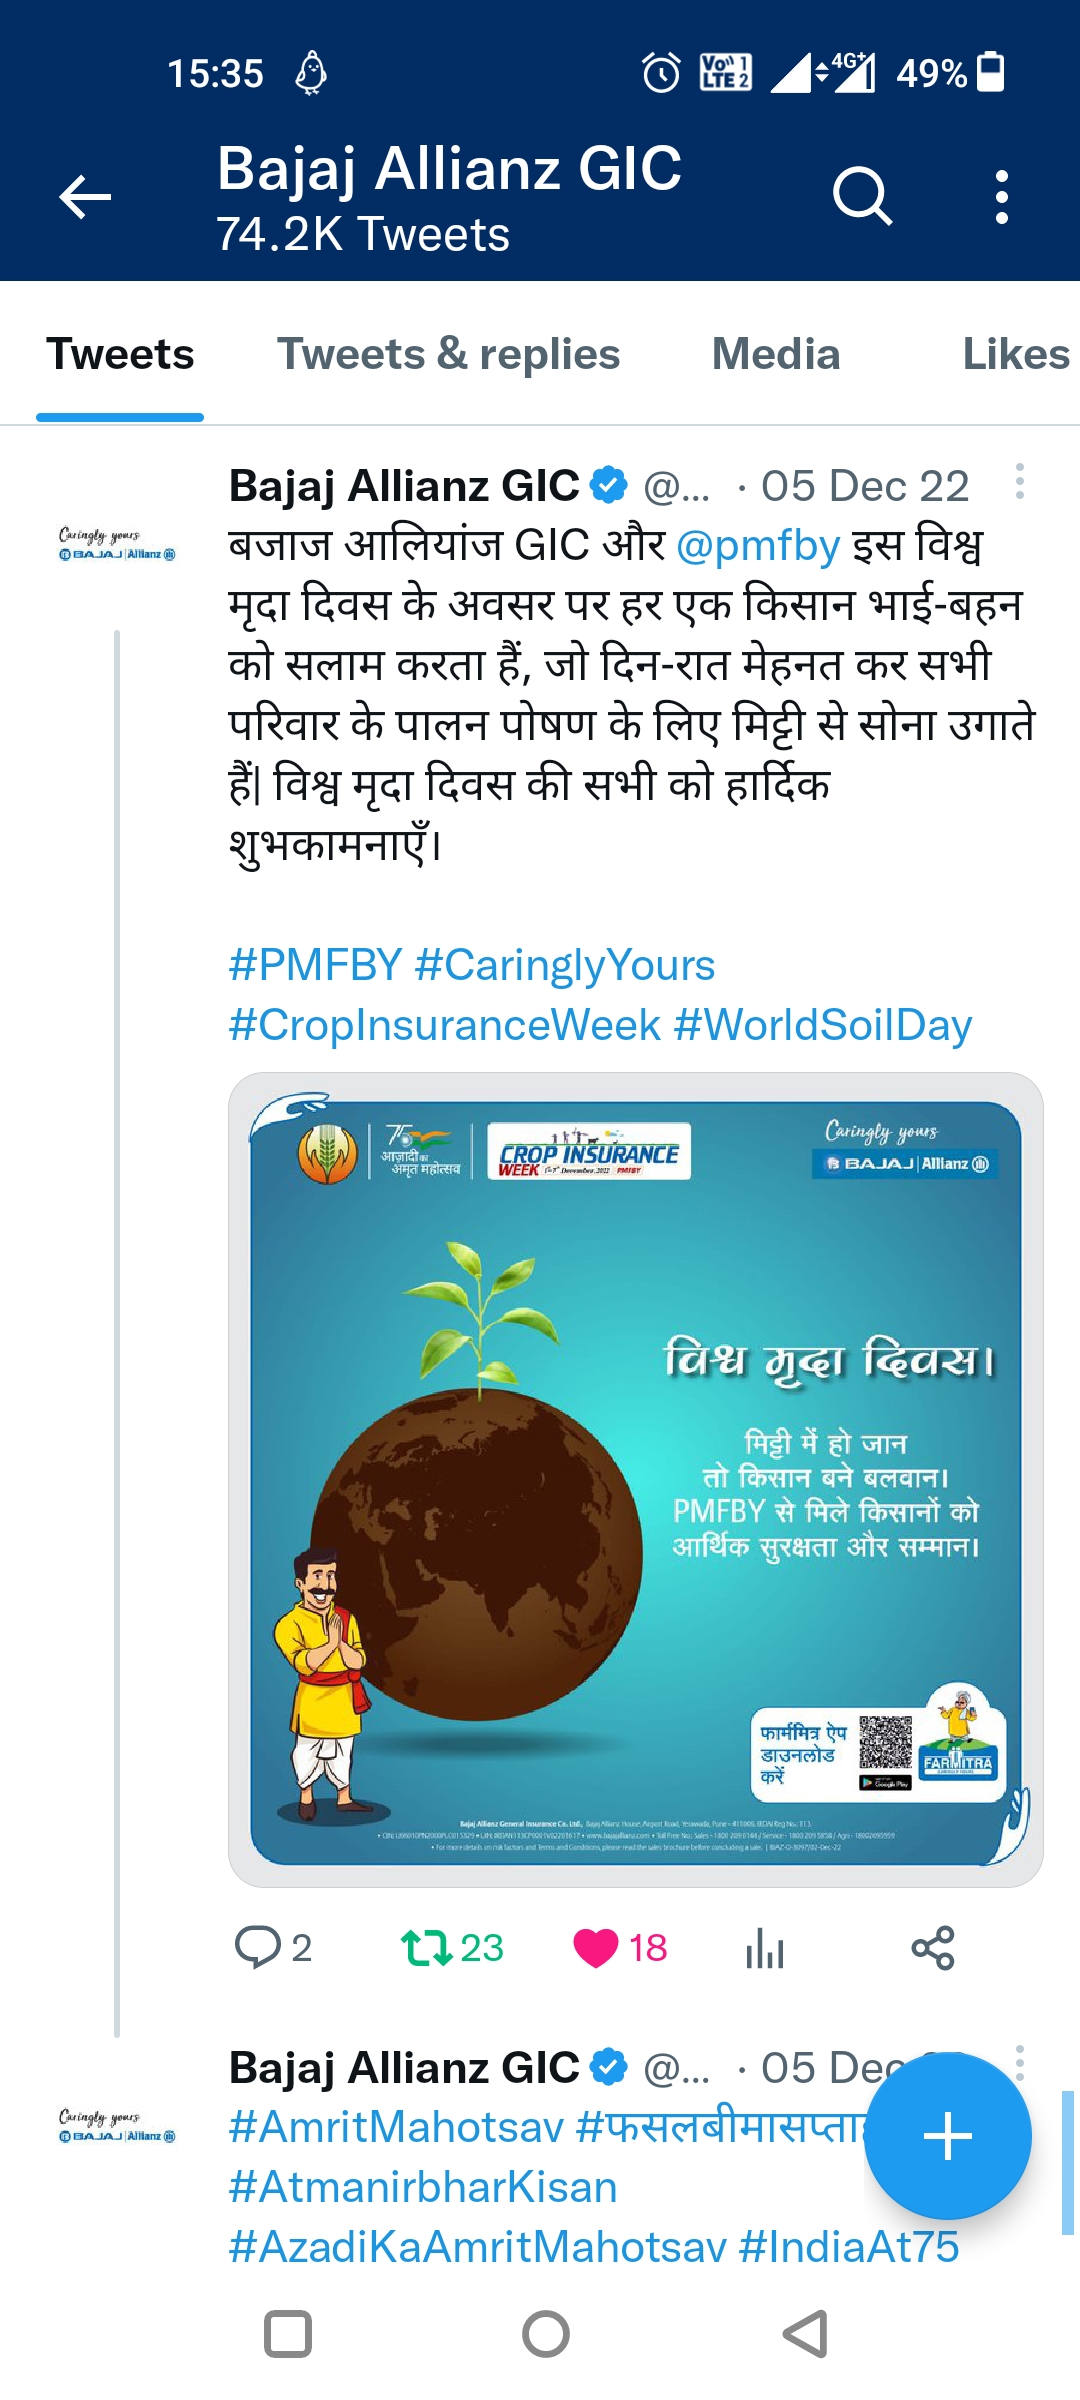Share the World Soil Day tweet
1080x2400 pixels.
pyautogui.click(x=933, y=1948)
